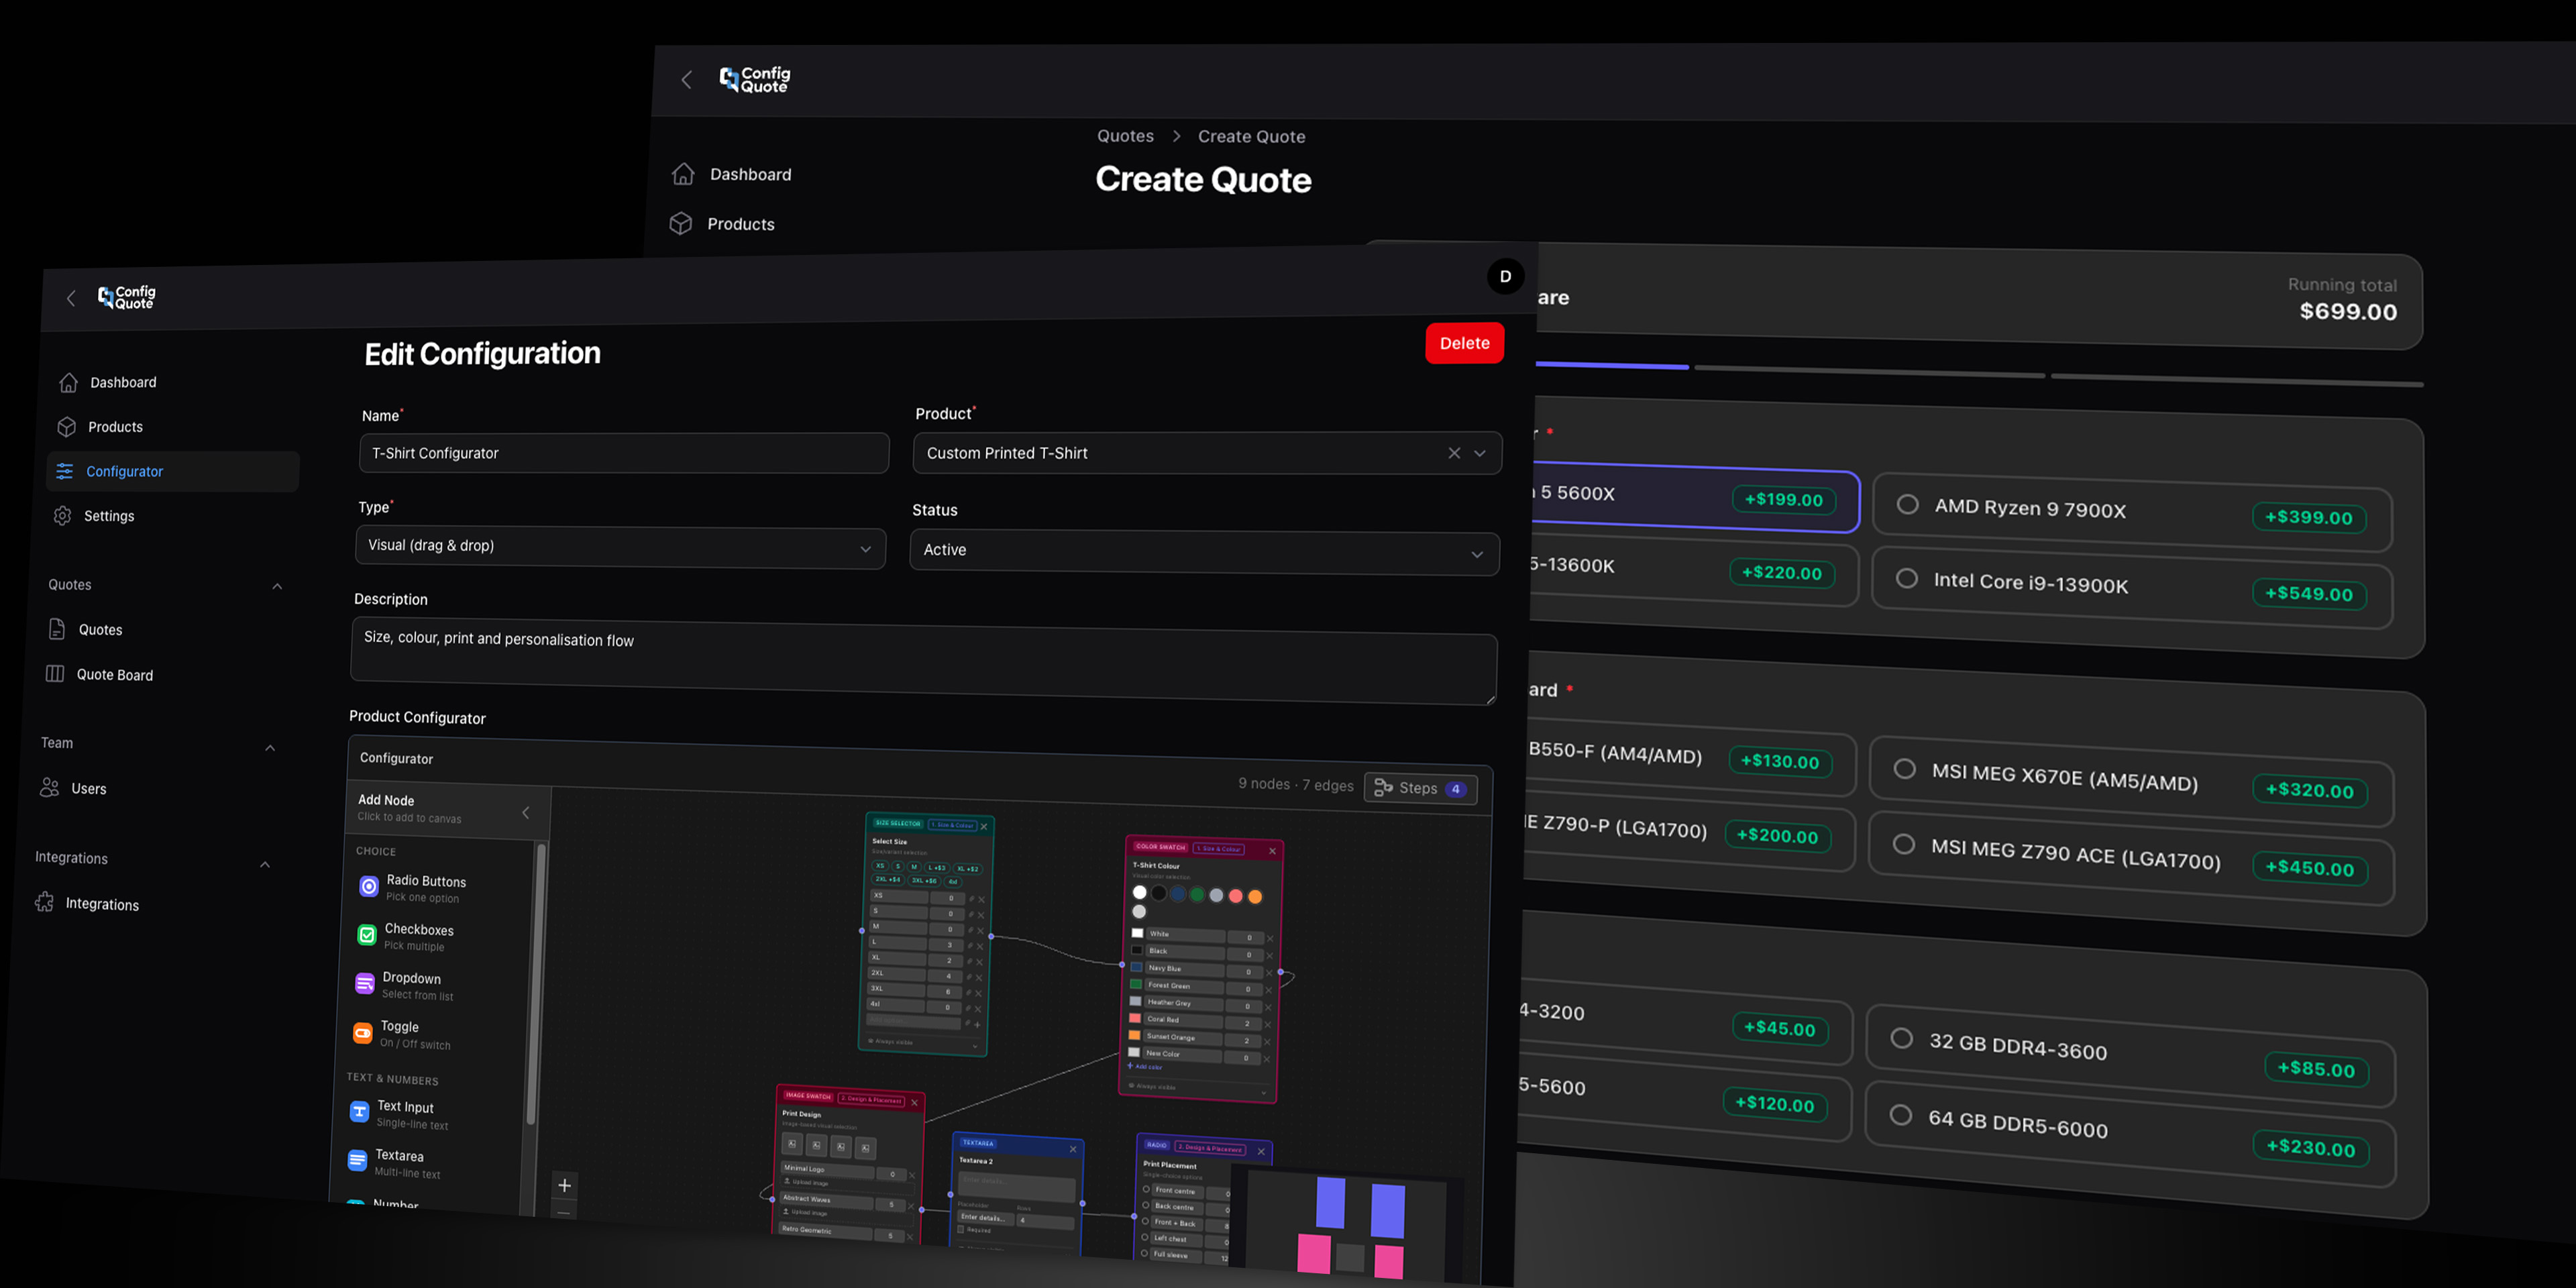Click the Delete configuration button

tap(1464, 342)
